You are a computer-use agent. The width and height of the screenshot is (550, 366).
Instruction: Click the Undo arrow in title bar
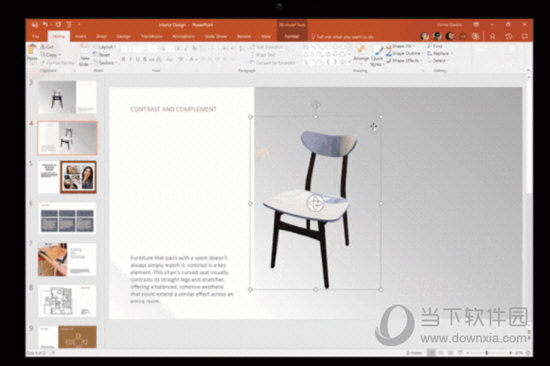[x=45, y=25]
